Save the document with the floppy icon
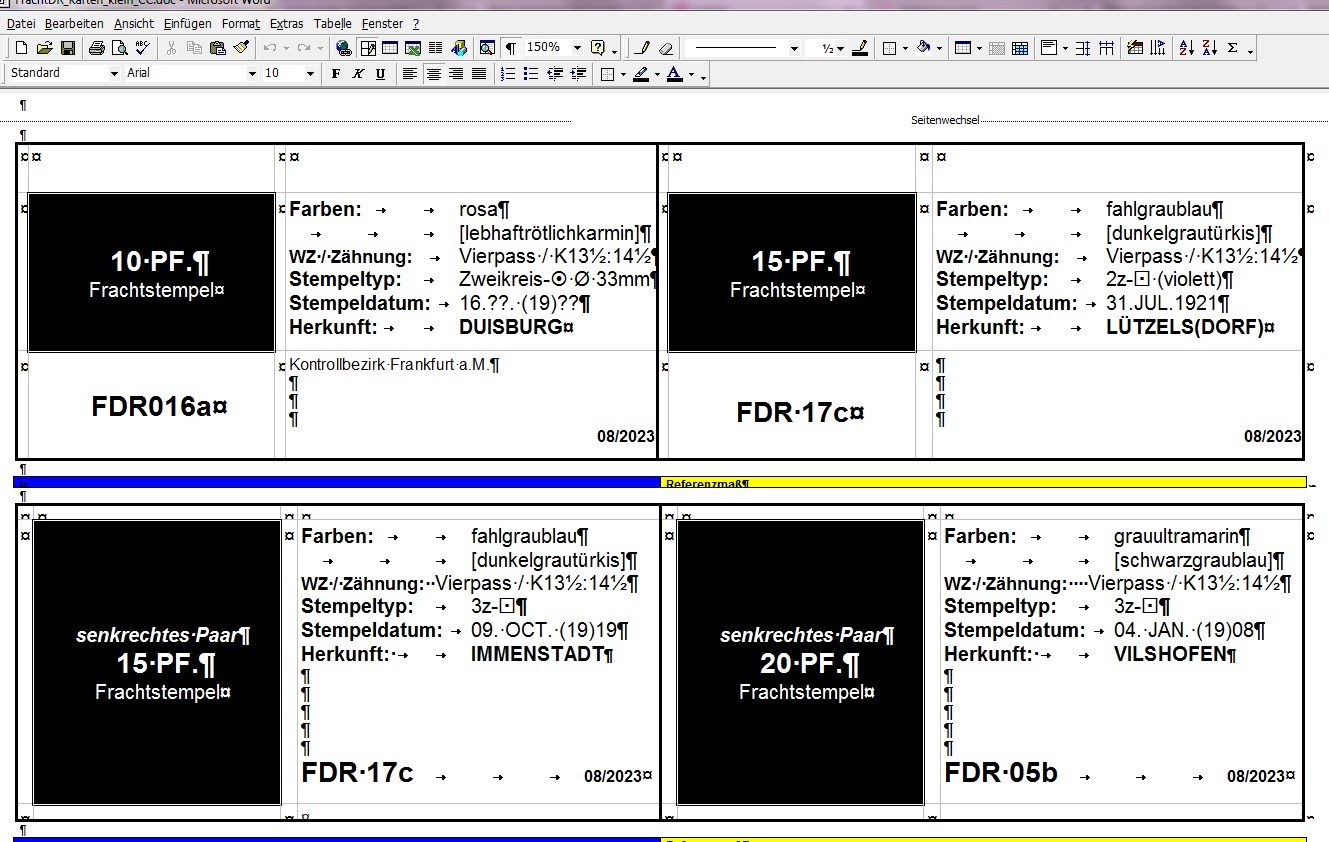1329x842 pixels. 68,48
